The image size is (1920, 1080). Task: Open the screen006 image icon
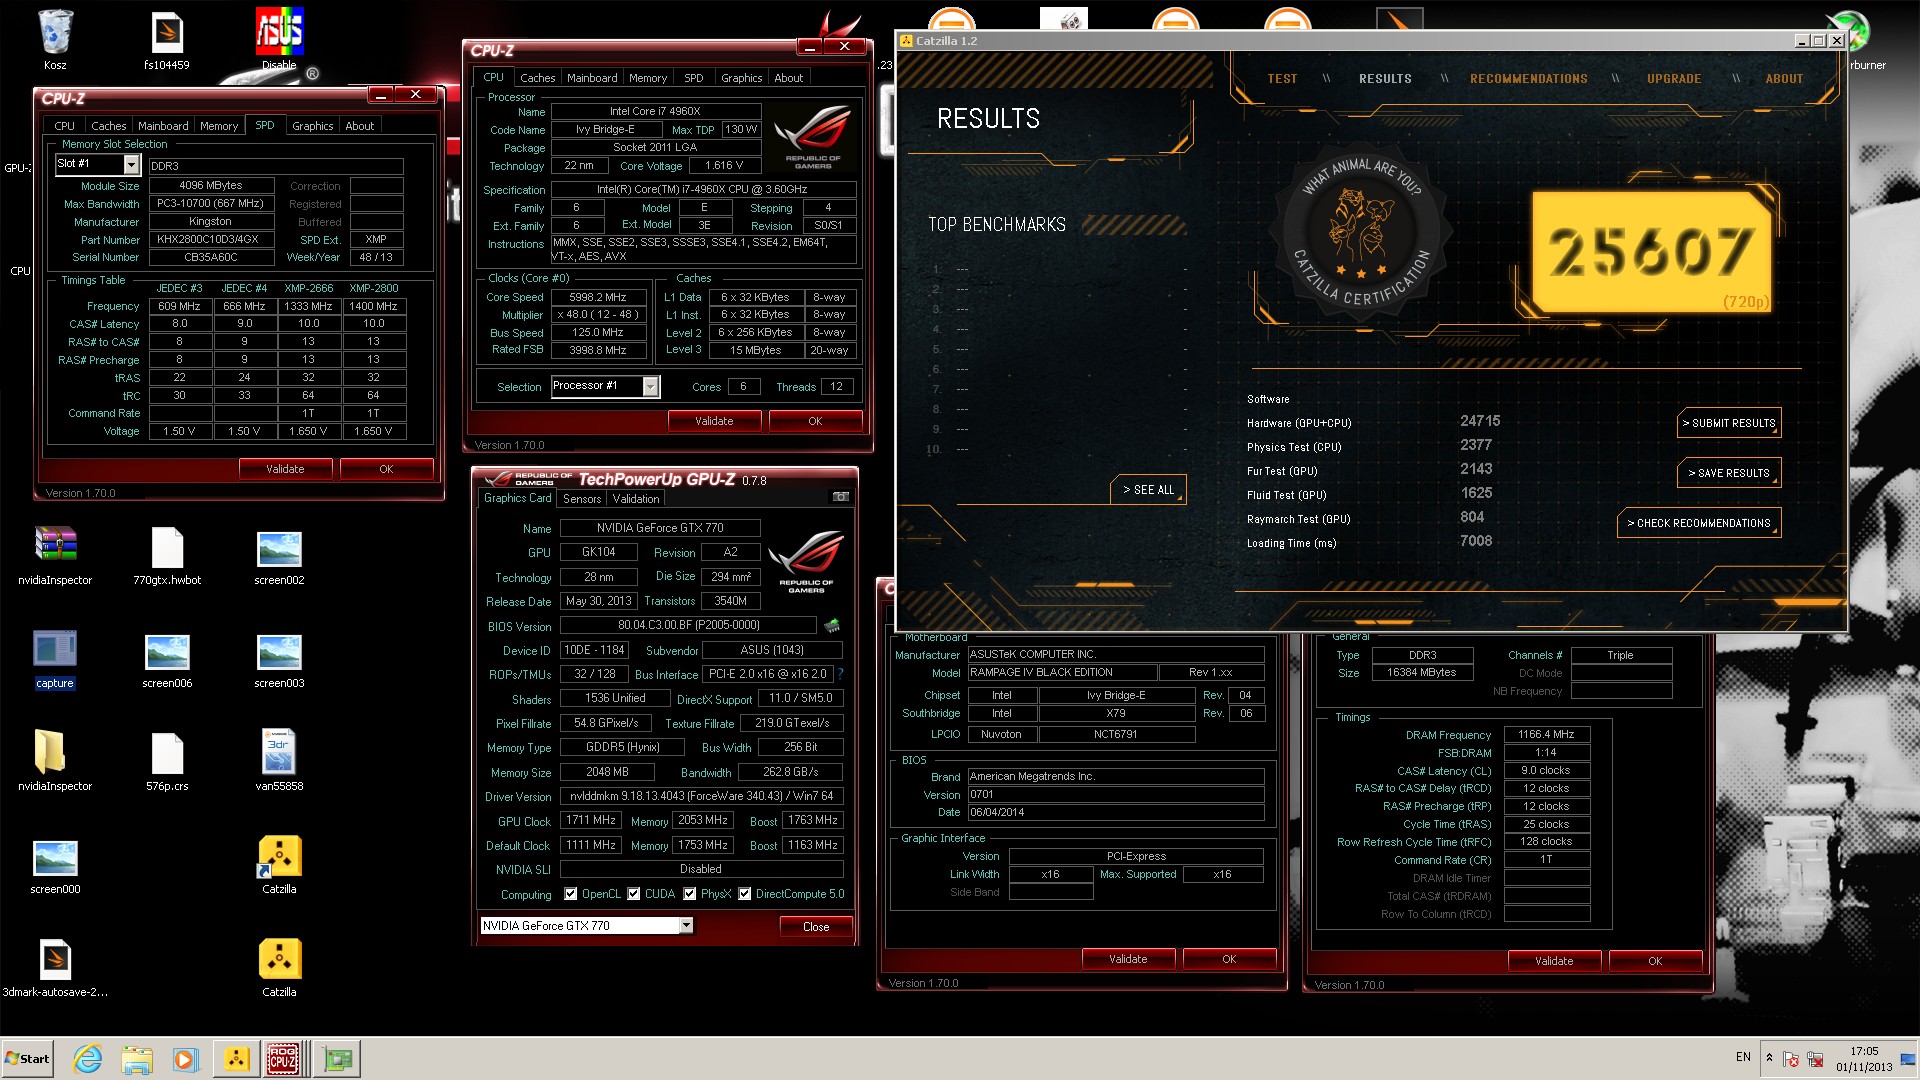coord(167,658)
